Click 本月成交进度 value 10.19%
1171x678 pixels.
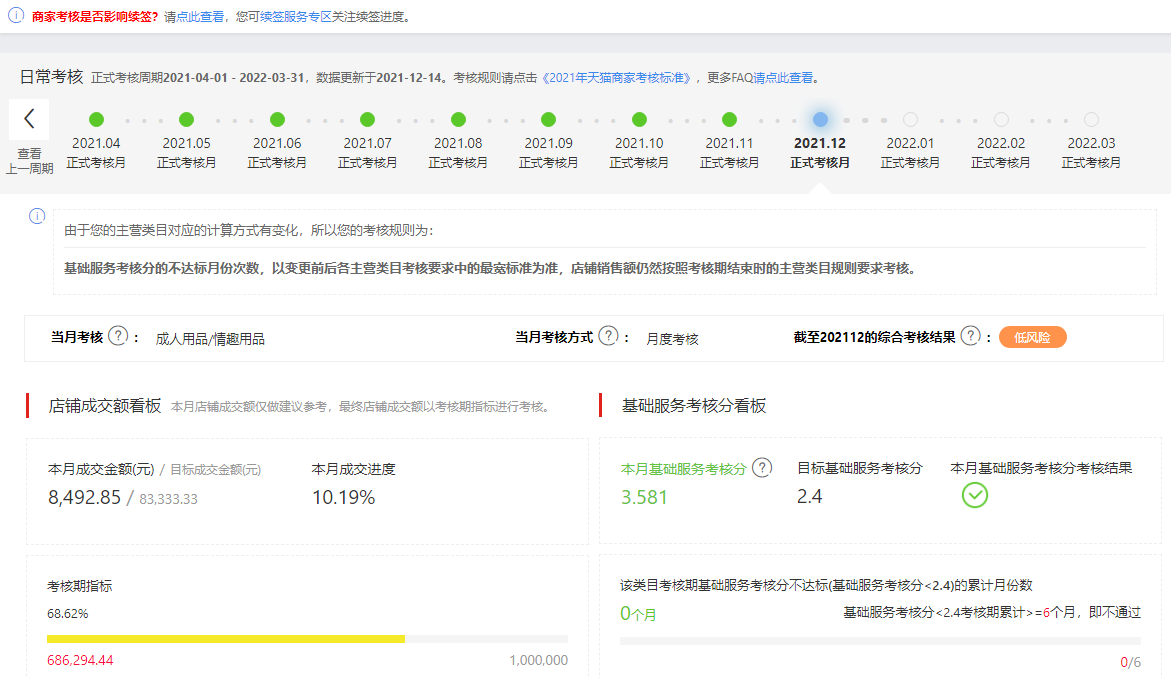[x=343, y=497]
